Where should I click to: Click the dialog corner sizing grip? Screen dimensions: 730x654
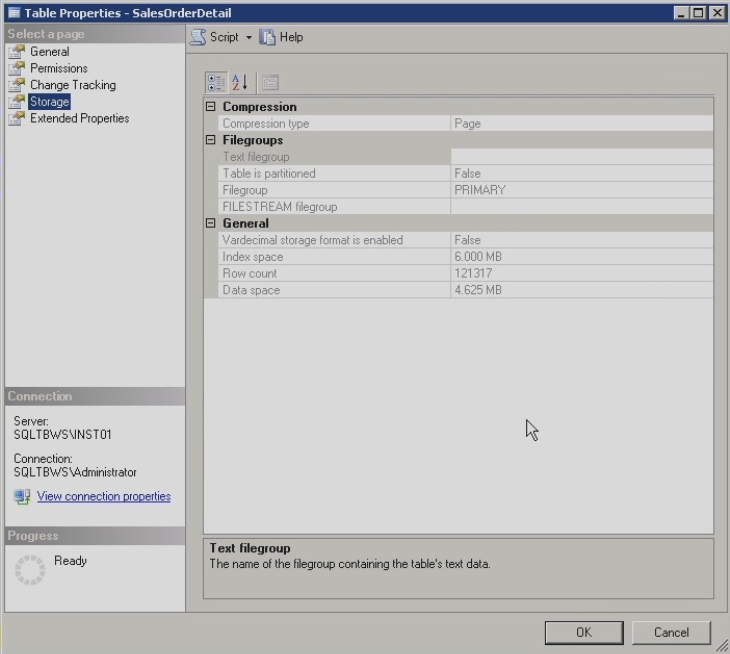pyautogui.click(x=722, y=646)
